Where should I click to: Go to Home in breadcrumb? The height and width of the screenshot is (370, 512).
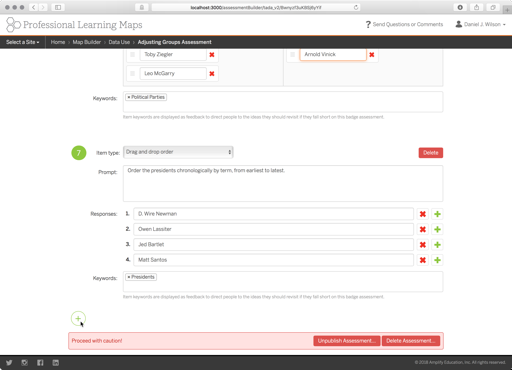58,42
